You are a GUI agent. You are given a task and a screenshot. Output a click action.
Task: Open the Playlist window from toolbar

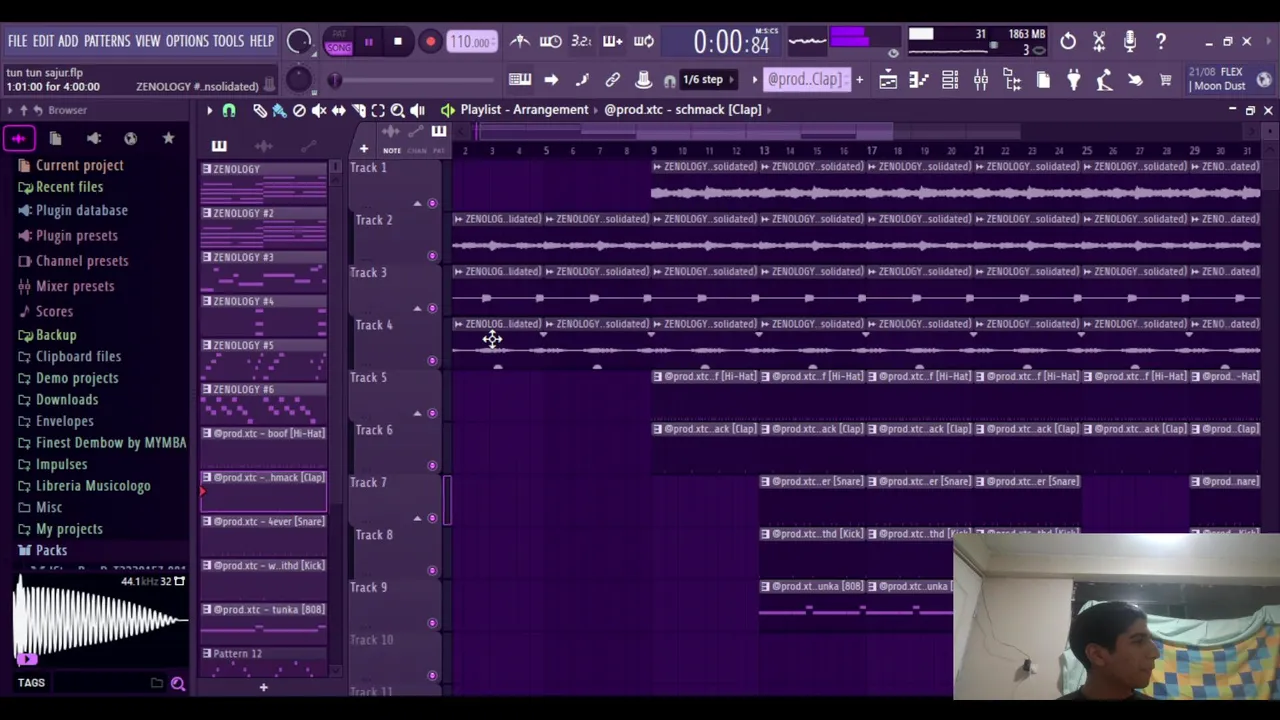pyautogui.click(x=888, y=80)
